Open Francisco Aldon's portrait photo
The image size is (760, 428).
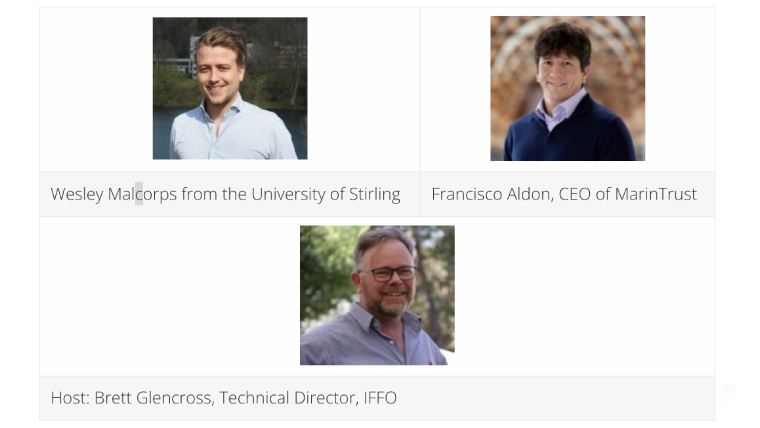click(567, 88)
